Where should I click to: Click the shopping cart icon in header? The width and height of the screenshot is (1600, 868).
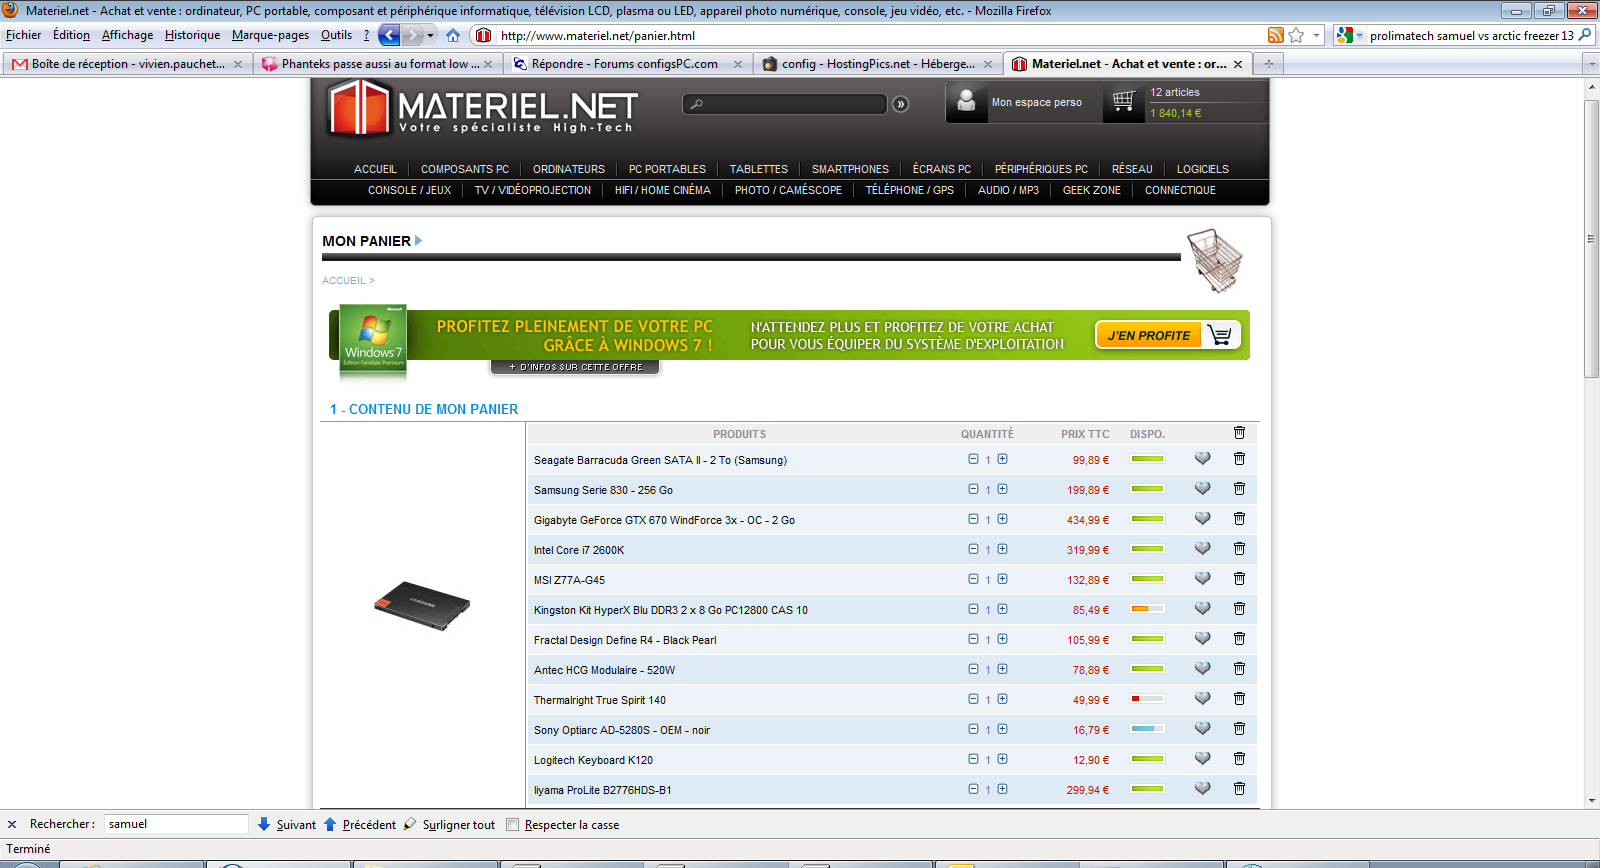pyautogui.click(x=1123, y=101)
